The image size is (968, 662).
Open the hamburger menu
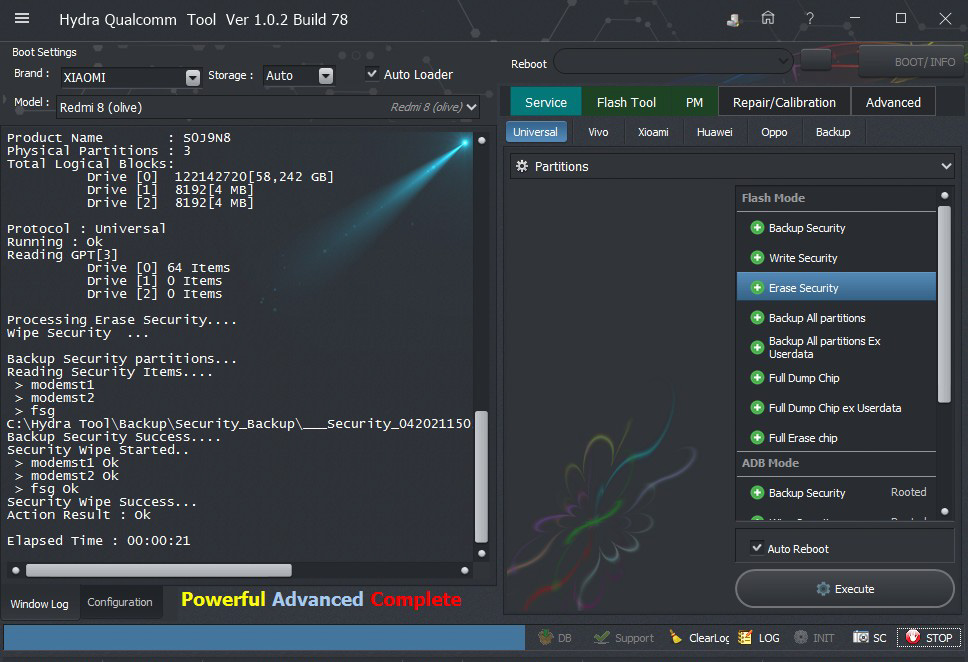pyautogui.click(x=22, y=19)
